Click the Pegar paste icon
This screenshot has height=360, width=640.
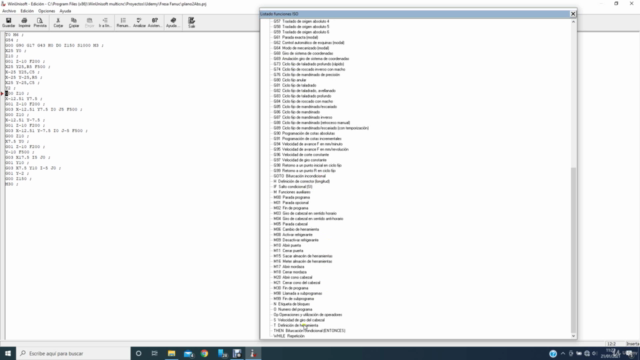[89, 22]
